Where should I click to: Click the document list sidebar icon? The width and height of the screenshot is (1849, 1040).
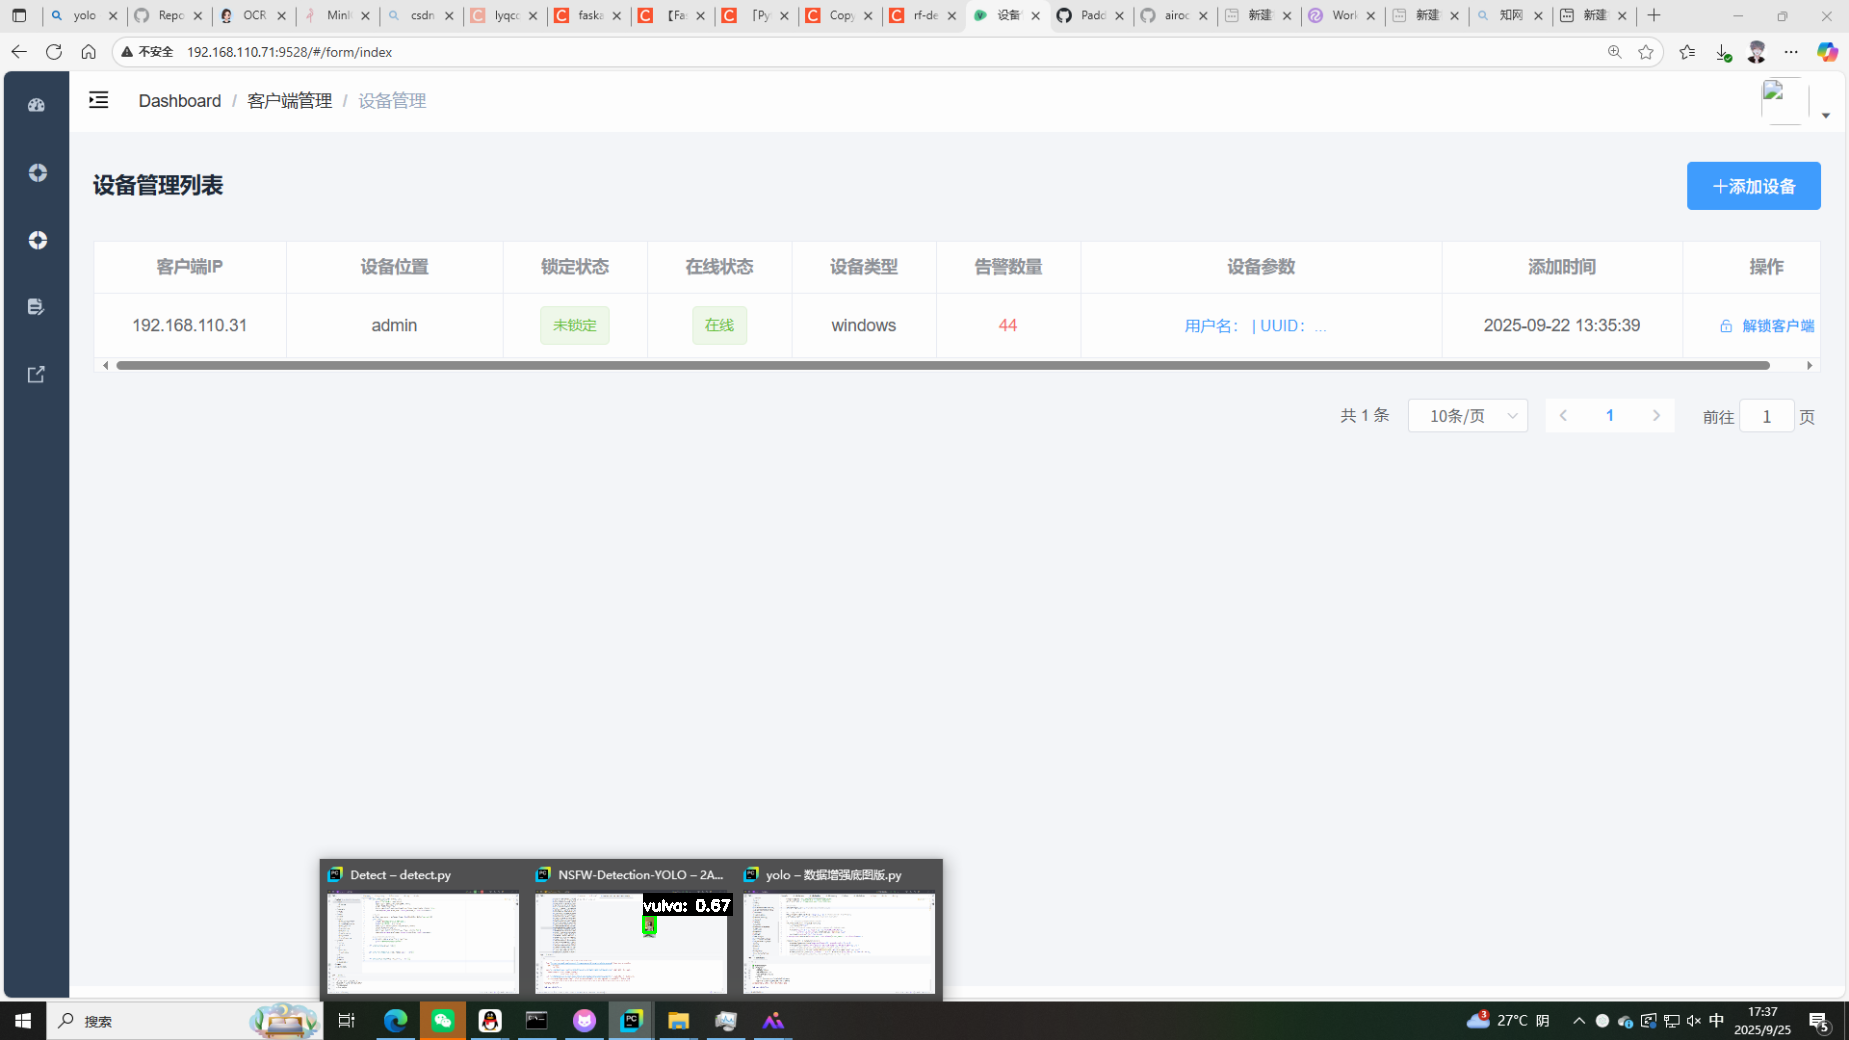point(37,307)
